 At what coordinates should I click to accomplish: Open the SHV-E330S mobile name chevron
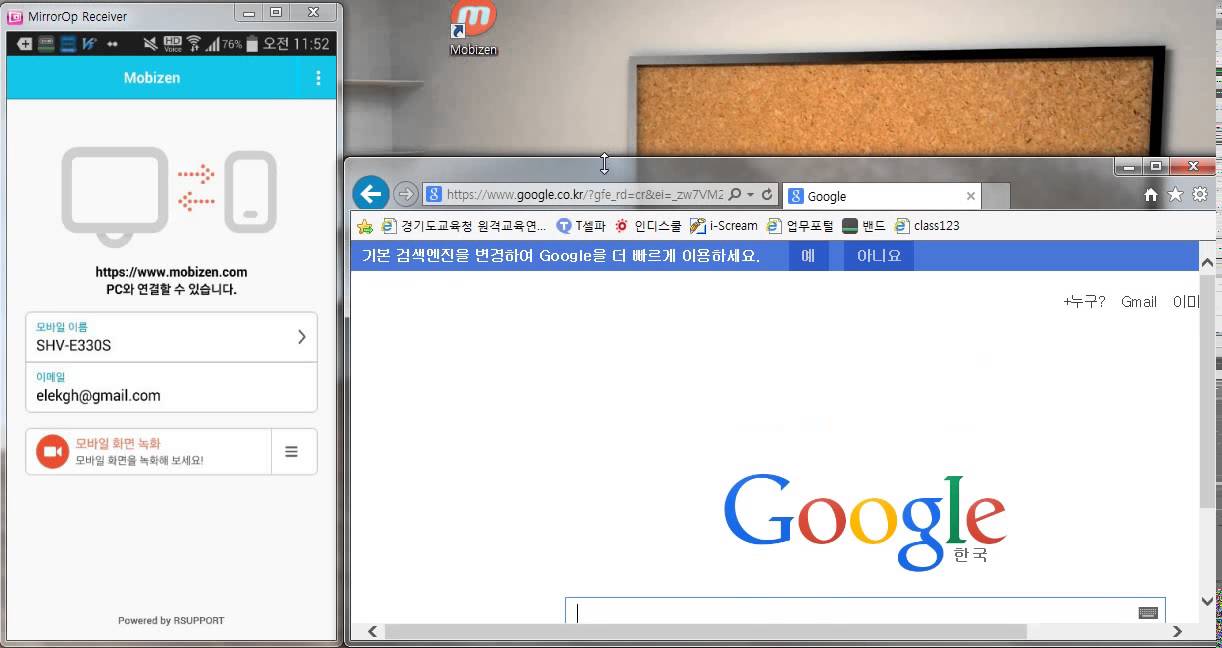[302, 337]
